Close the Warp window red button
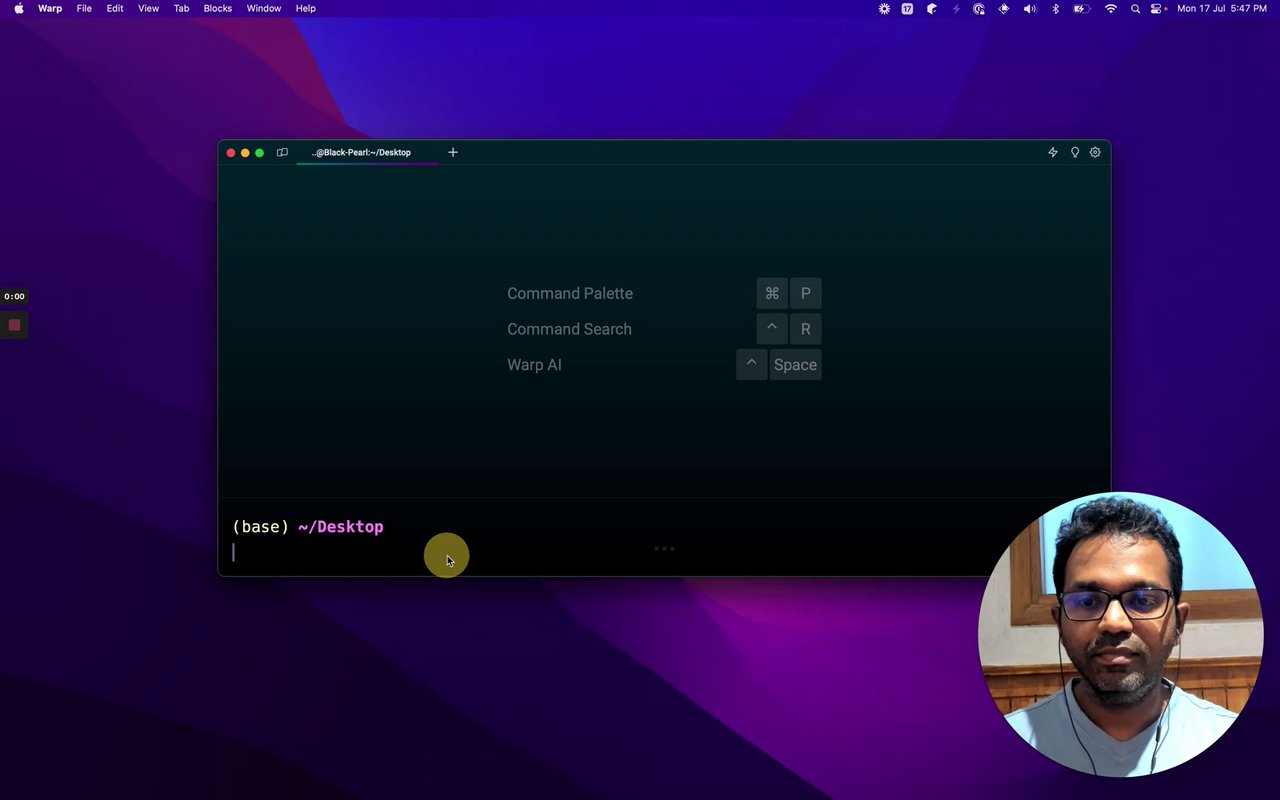The height and width of the screenshot is (800, 1280). [x=231, y=153]
